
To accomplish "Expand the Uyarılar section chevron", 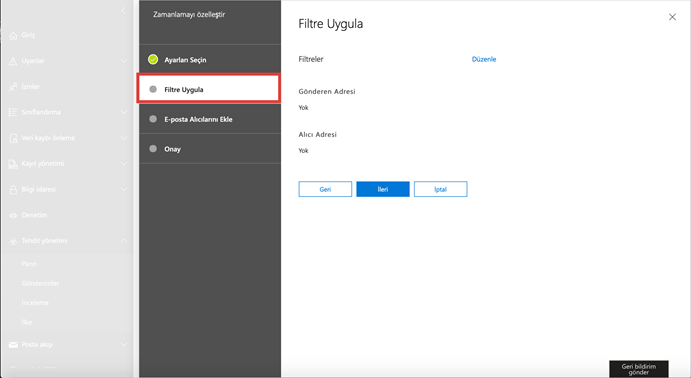I will (124, 61).
